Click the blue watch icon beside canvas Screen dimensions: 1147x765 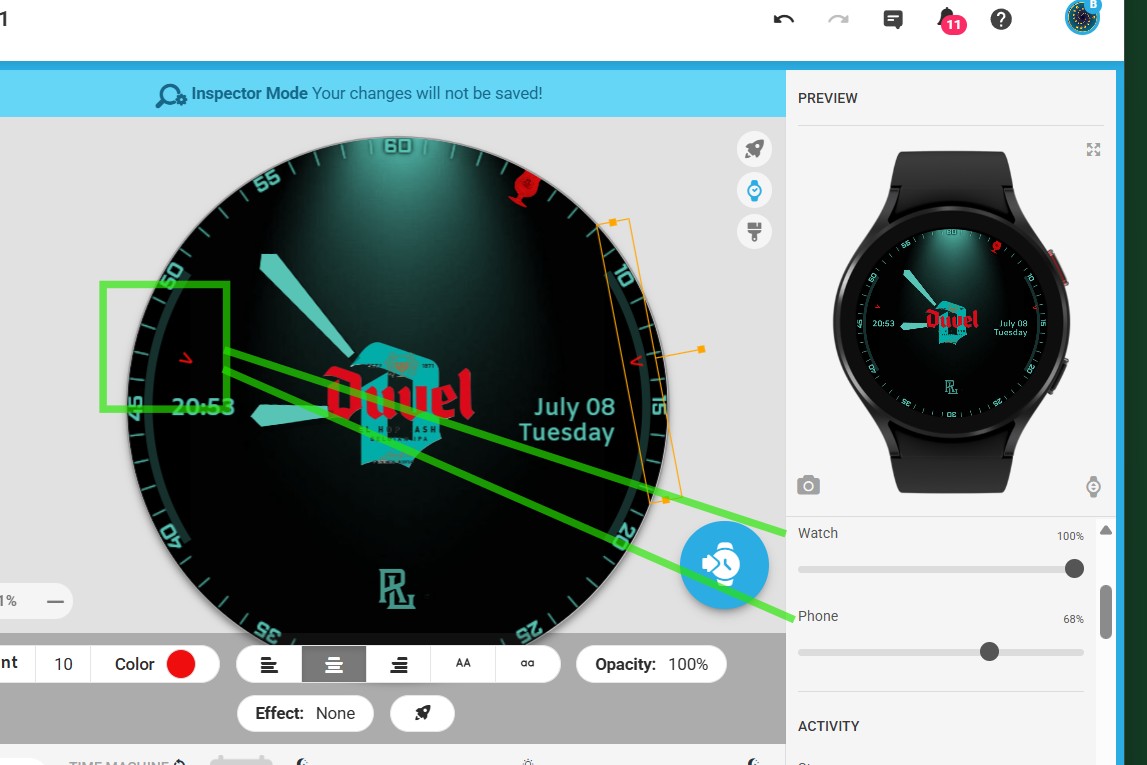point(754,191)
